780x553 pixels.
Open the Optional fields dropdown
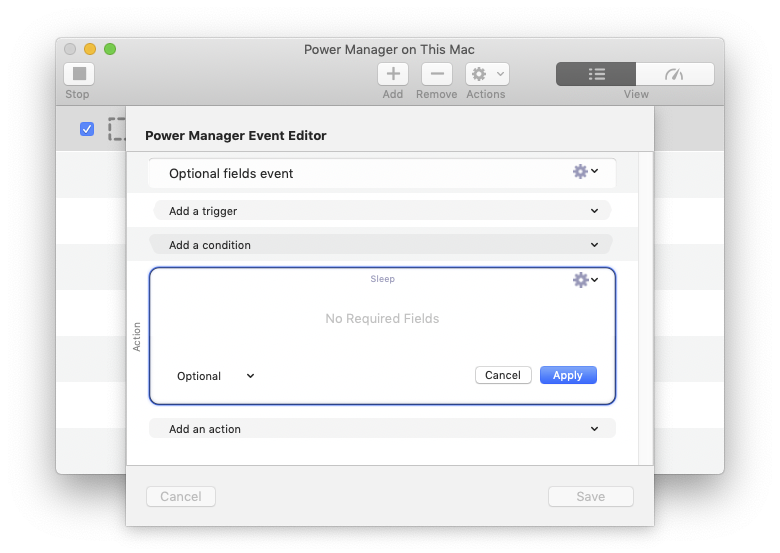point(215,376)
